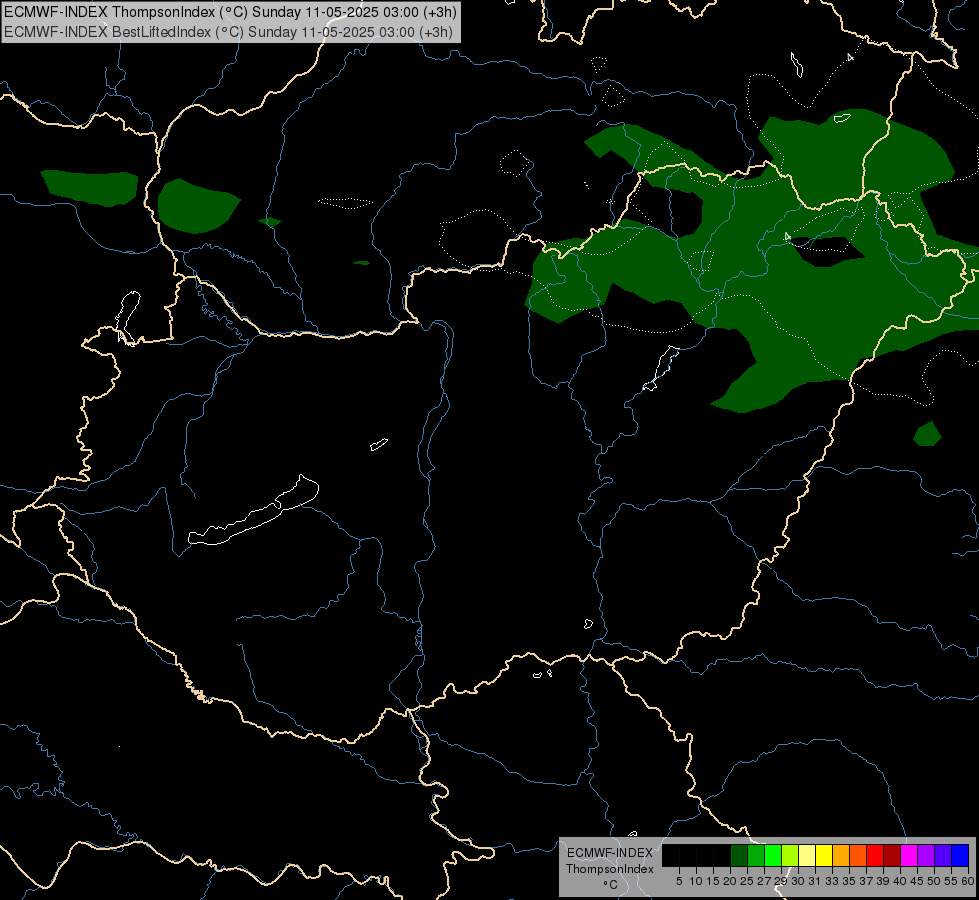Screen dimensions: 979x900
Task: Select the violet 50–55 legend swatch
Action: (x=943, y=855)
